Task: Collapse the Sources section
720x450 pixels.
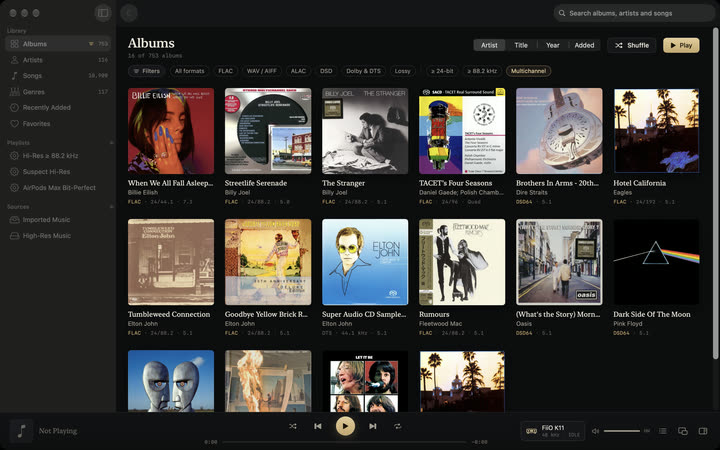Action: (111, 207)
